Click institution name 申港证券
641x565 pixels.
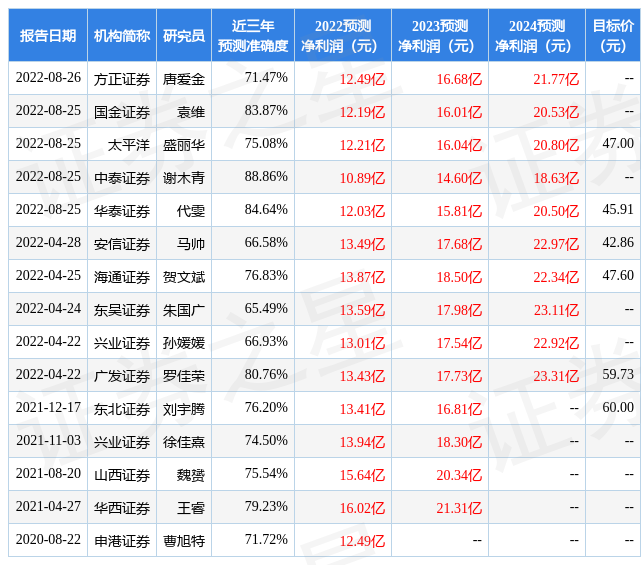point(122,542)
